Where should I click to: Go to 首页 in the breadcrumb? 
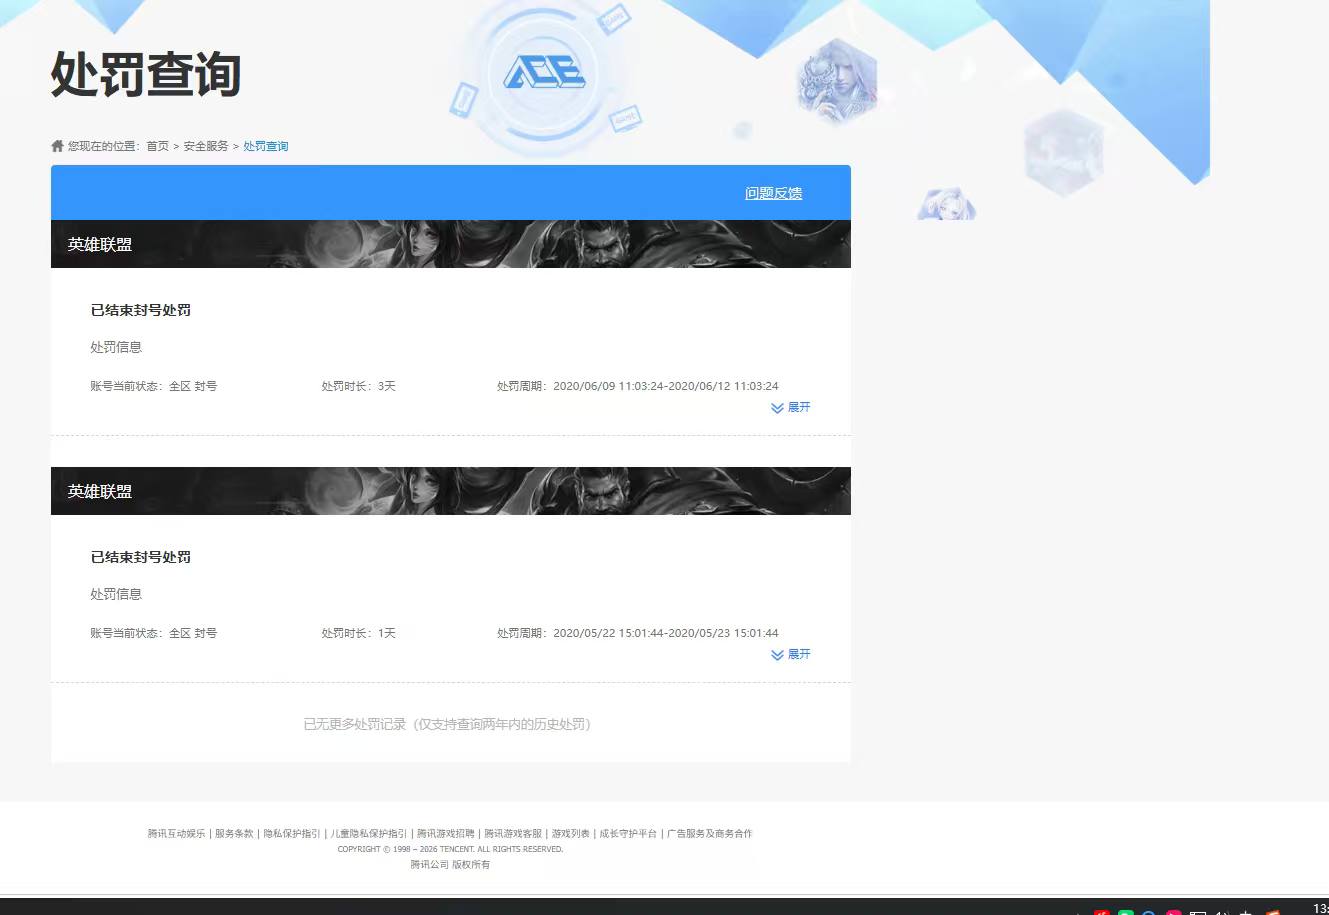[x=158, y=146]
